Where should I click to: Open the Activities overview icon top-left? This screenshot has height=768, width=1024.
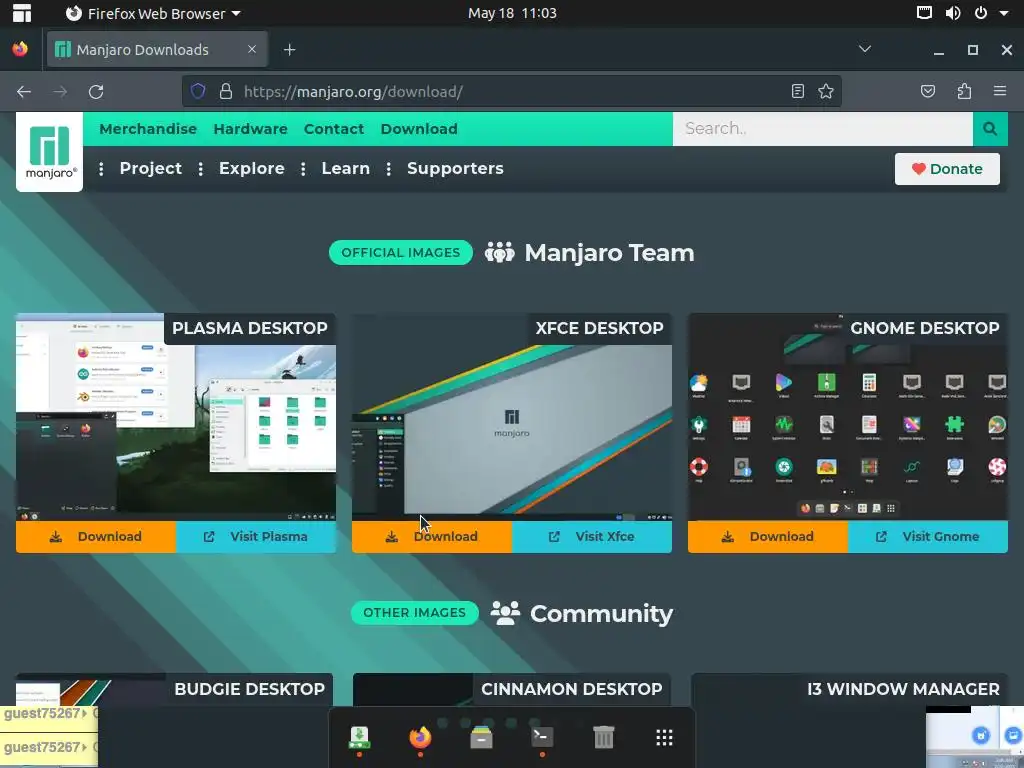(22, 13)
